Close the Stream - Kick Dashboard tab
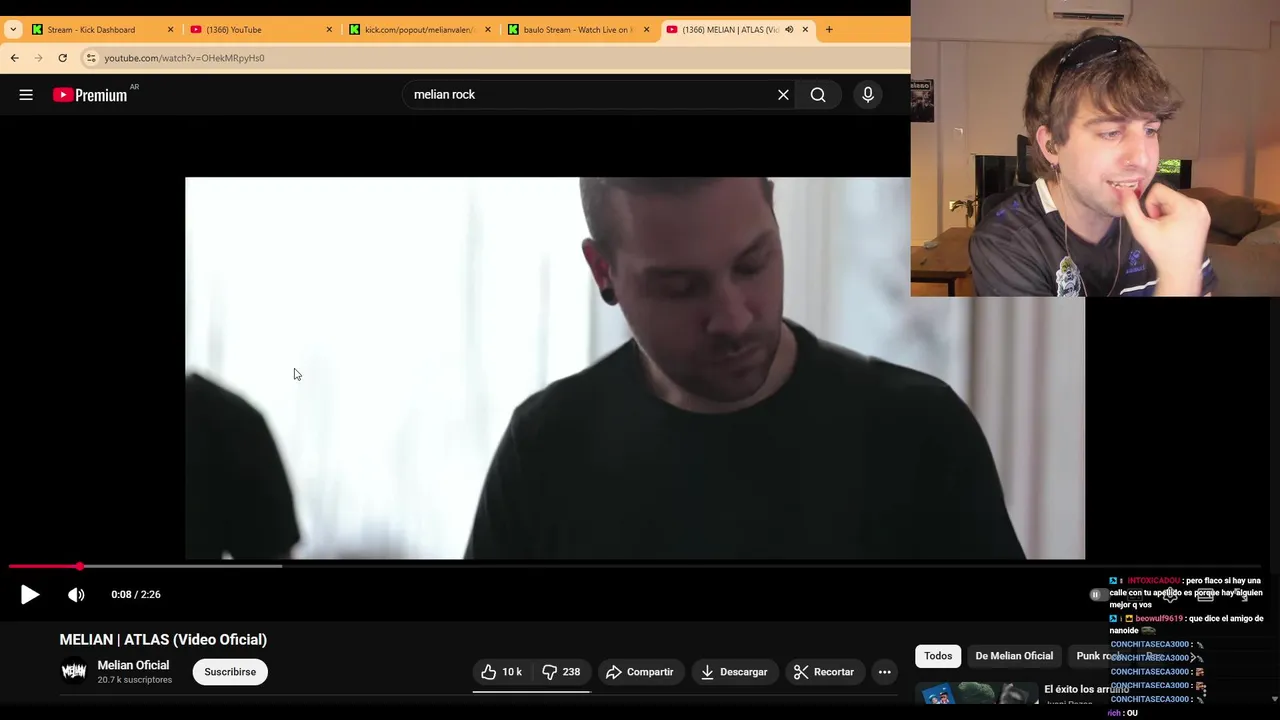This screenshot has width=1280, height=720. pos(170,30)
